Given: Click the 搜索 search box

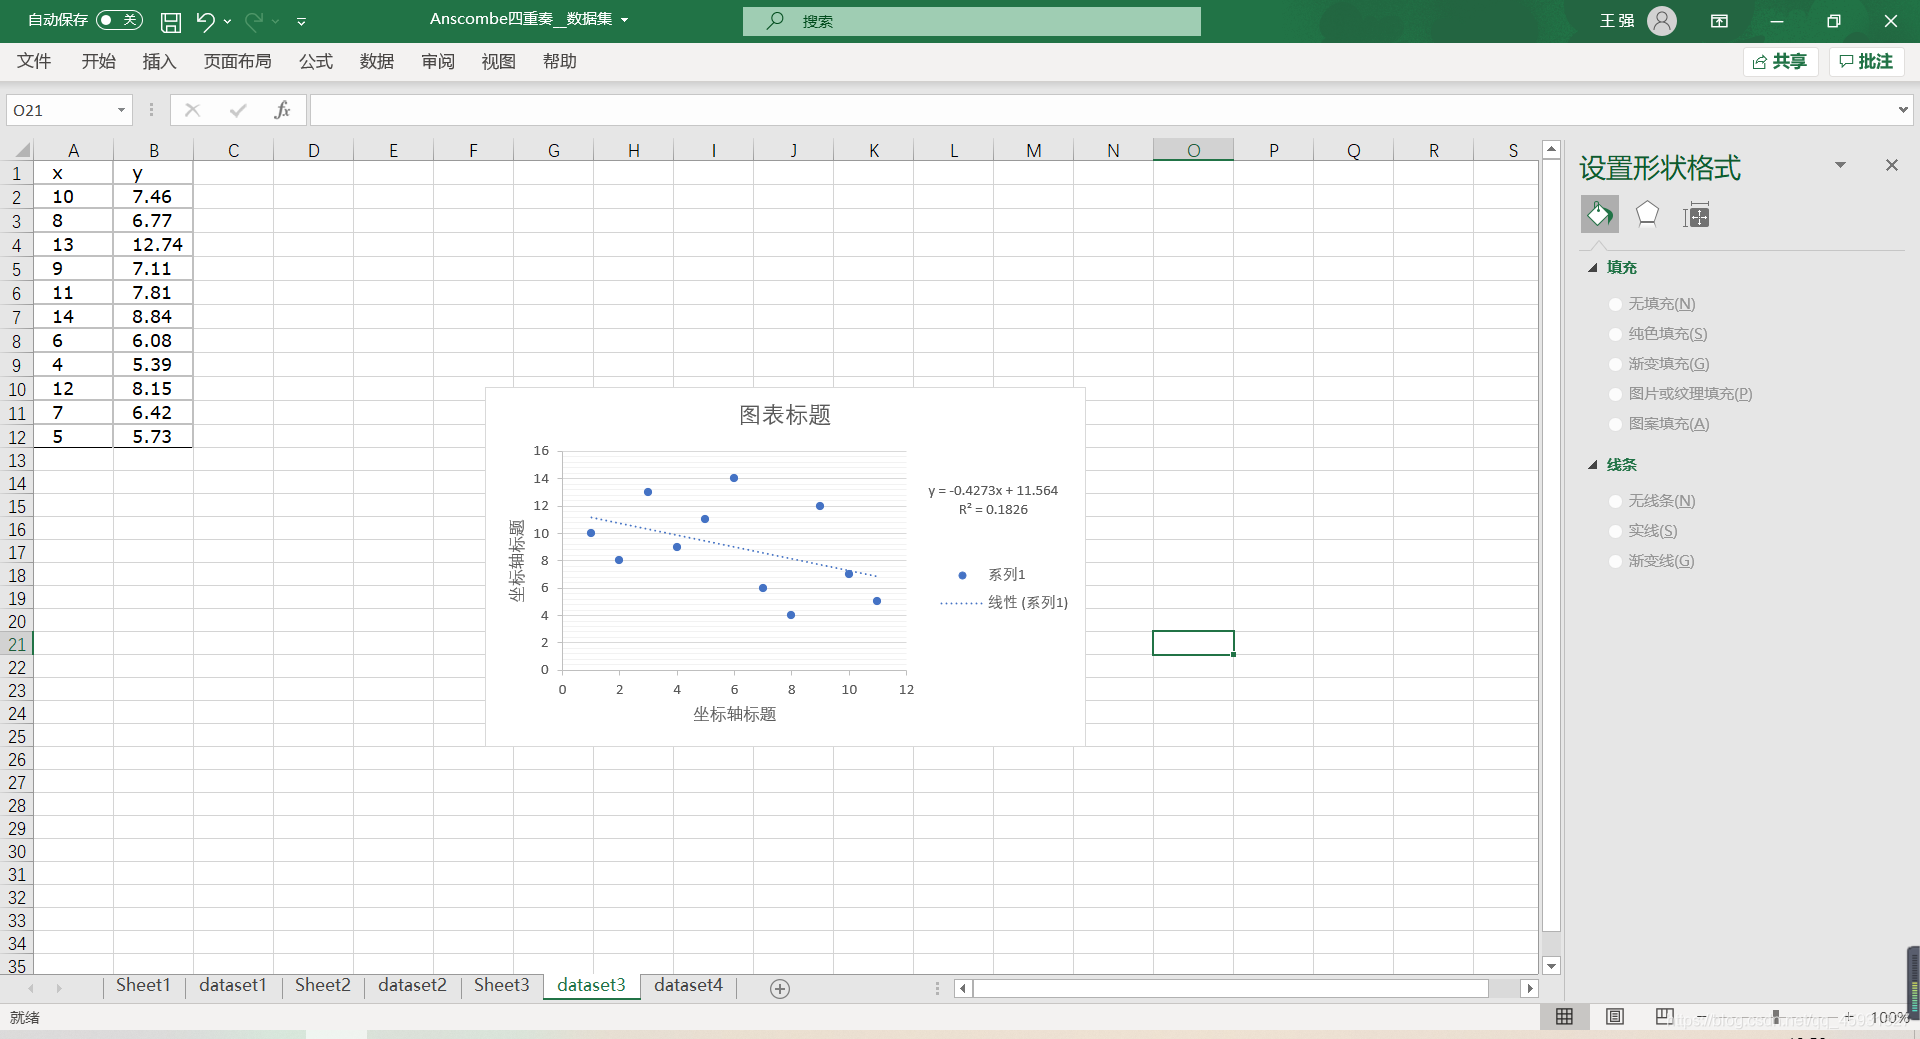Looking at the screenshot, I should [971, 21].
